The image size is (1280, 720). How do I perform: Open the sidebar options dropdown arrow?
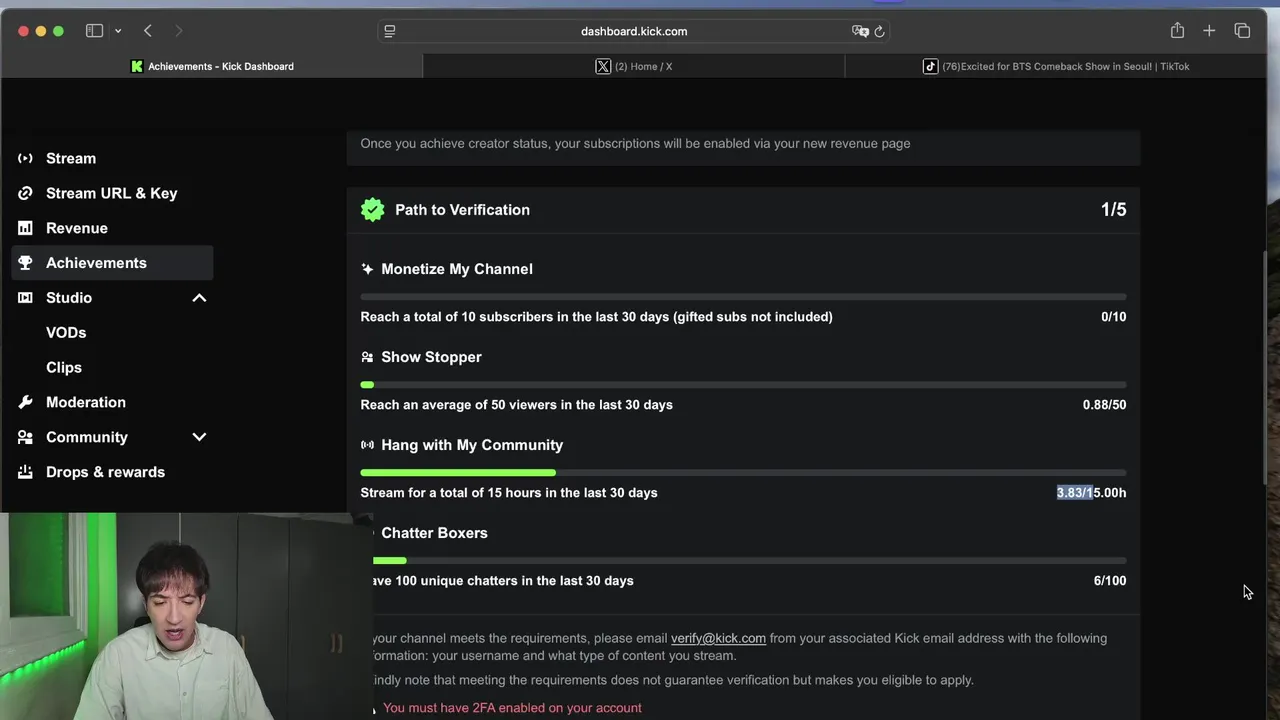118,31
